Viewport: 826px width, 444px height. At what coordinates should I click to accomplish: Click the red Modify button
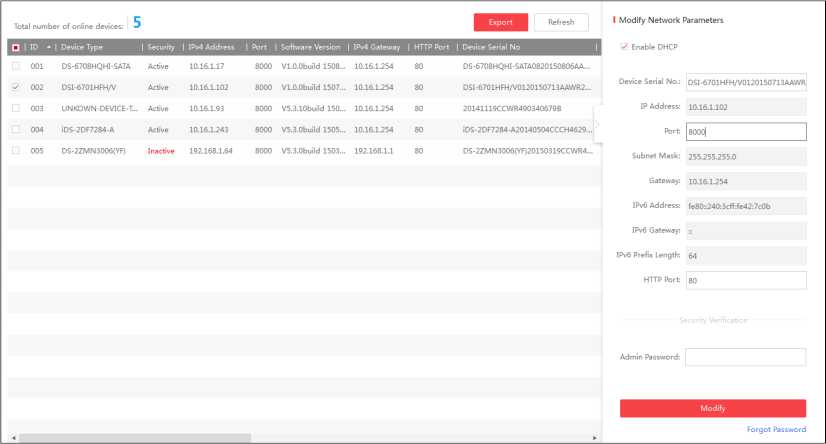point(712,408)
